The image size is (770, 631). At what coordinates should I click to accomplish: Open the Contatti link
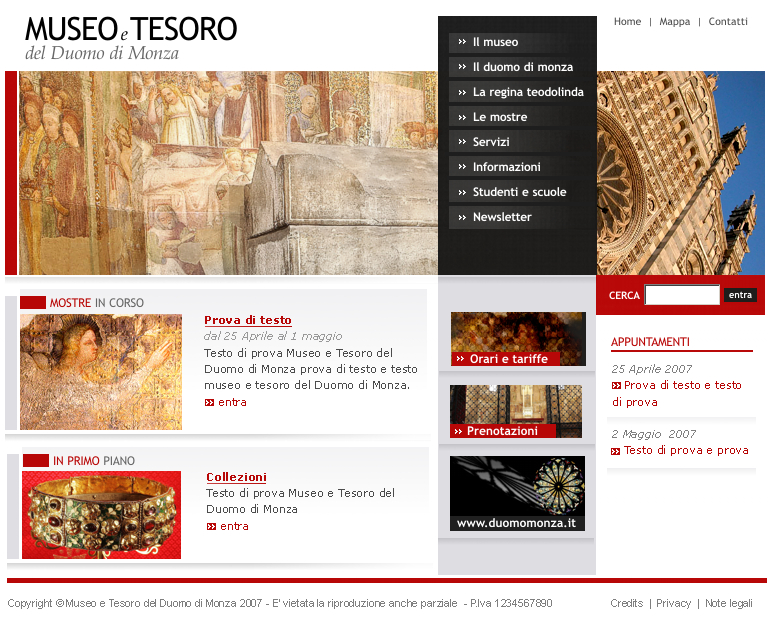728,22
